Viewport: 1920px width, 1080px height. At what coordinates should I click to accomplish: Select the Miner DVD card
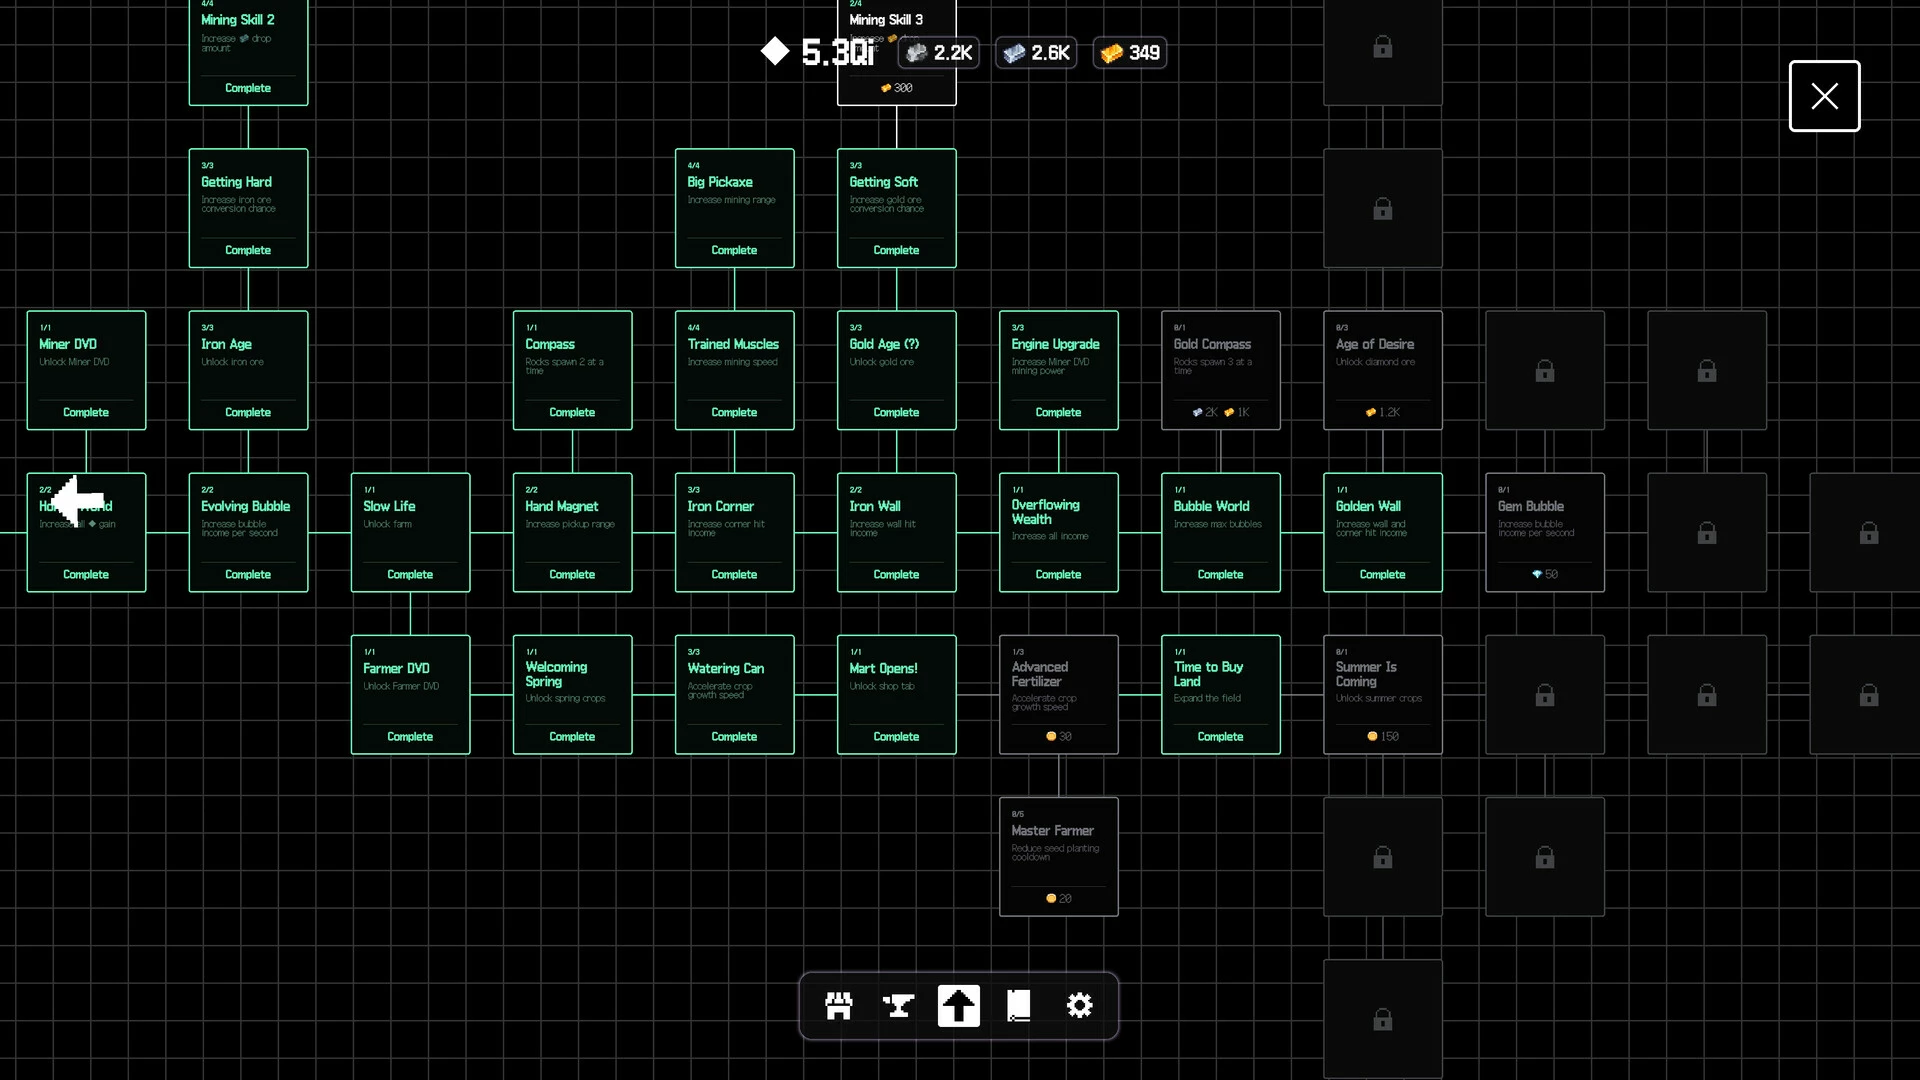[x=86, y=370]
